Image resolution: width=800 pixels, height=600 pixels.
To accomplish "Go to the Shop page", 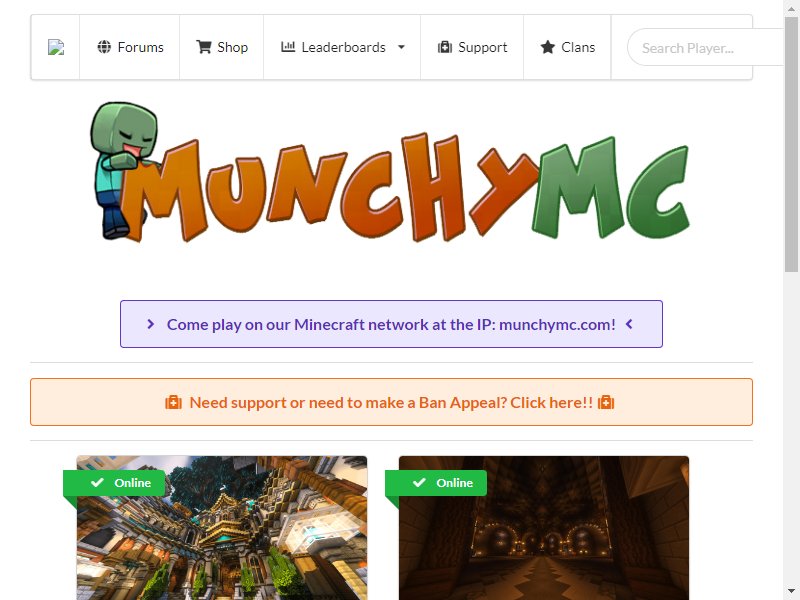I will pyautogui.click(x=221, y=47).
